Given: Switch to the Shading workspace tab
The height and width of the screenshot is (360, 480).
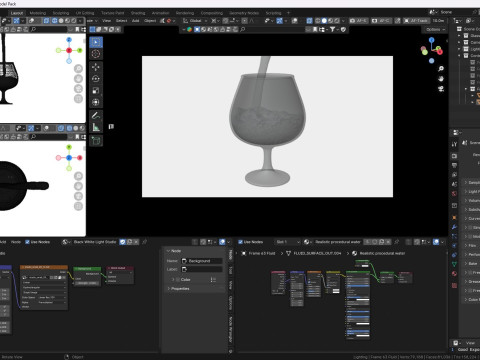Looking at the screenshot, I should [x=138, y=13].
